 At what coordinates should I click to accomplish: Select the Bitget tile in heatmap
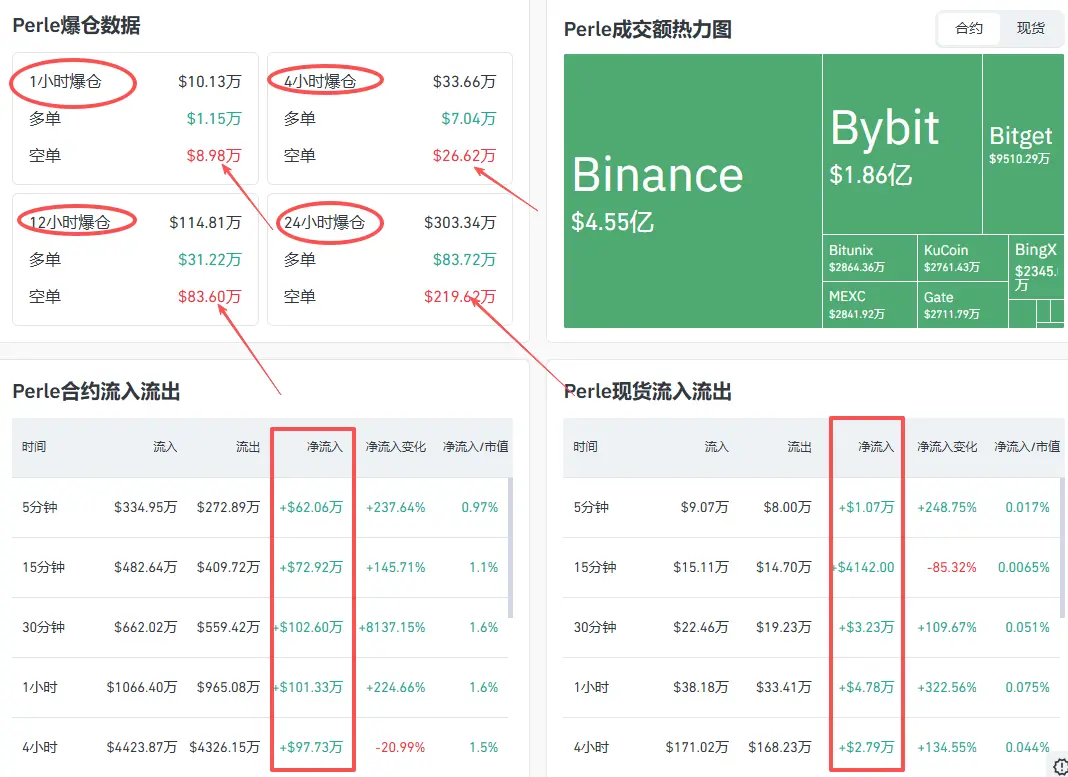point(1025,144)
